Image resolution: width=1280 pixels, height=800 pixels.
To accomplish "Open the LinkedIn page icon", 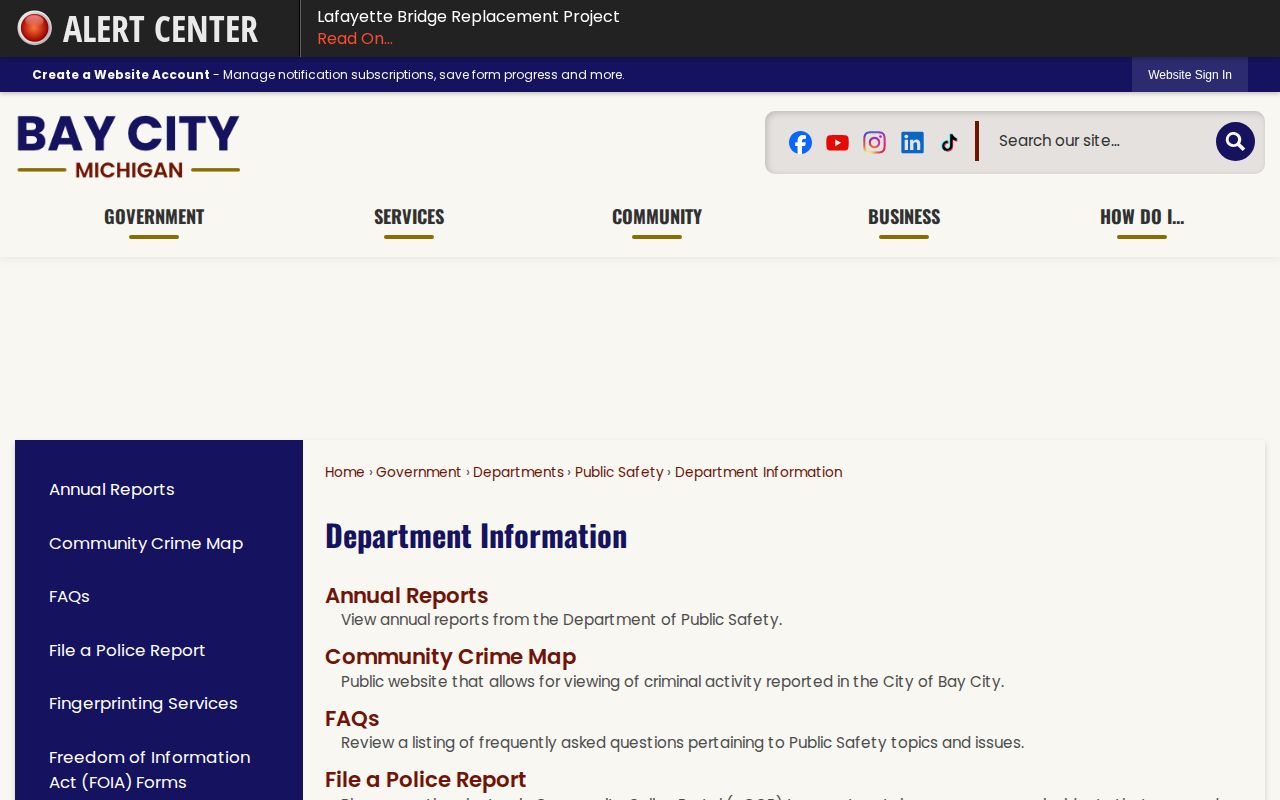I will [x=912, y=142].
